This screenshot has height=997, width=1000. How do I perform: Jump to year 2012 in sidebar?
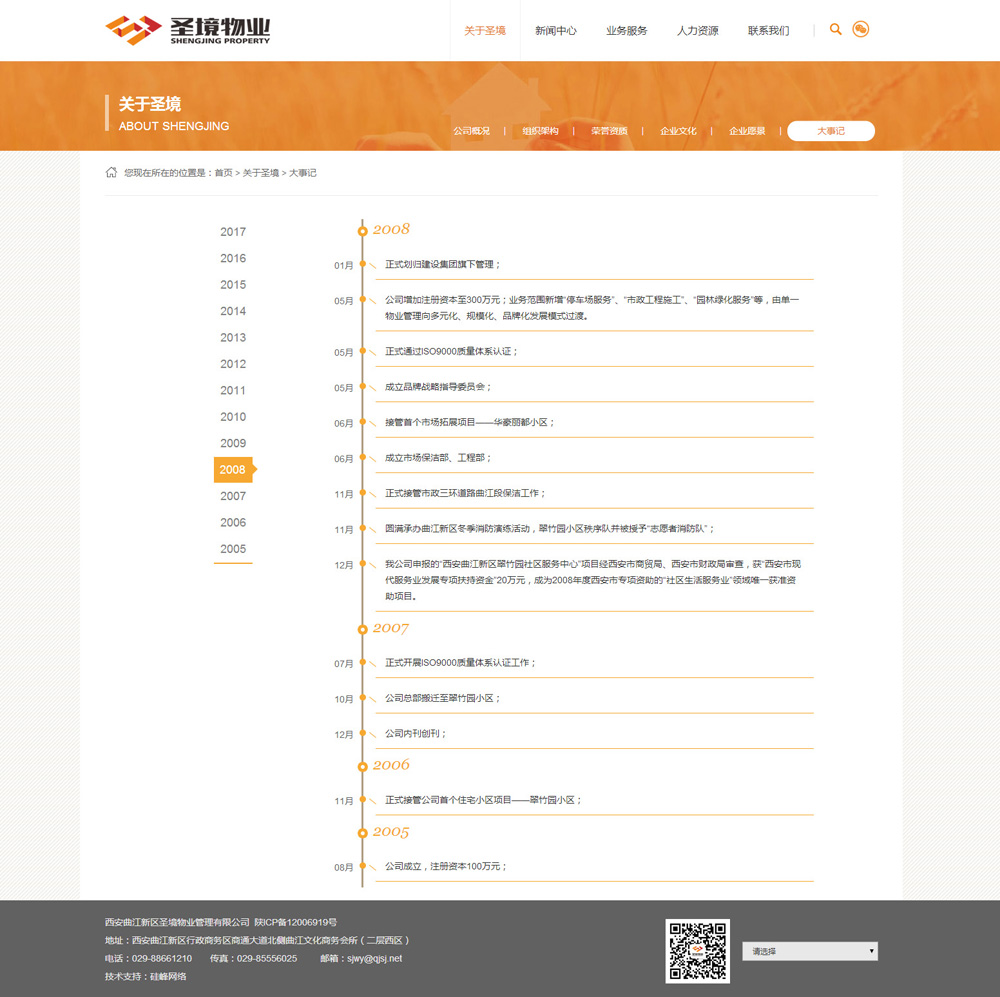click(233, 364)
